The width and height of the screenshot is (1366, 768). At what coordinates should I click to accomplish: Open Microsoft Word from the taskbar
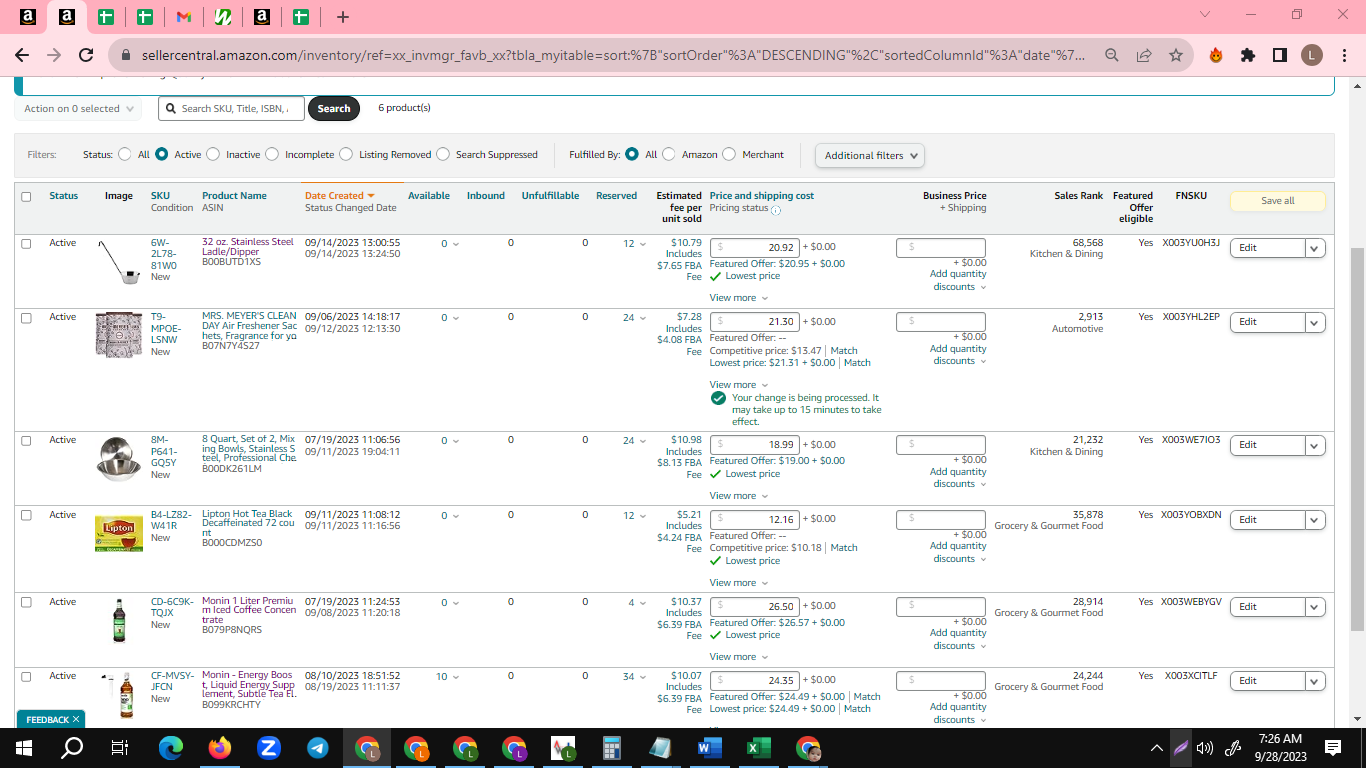pyautogui.click(x=709, y=747)
